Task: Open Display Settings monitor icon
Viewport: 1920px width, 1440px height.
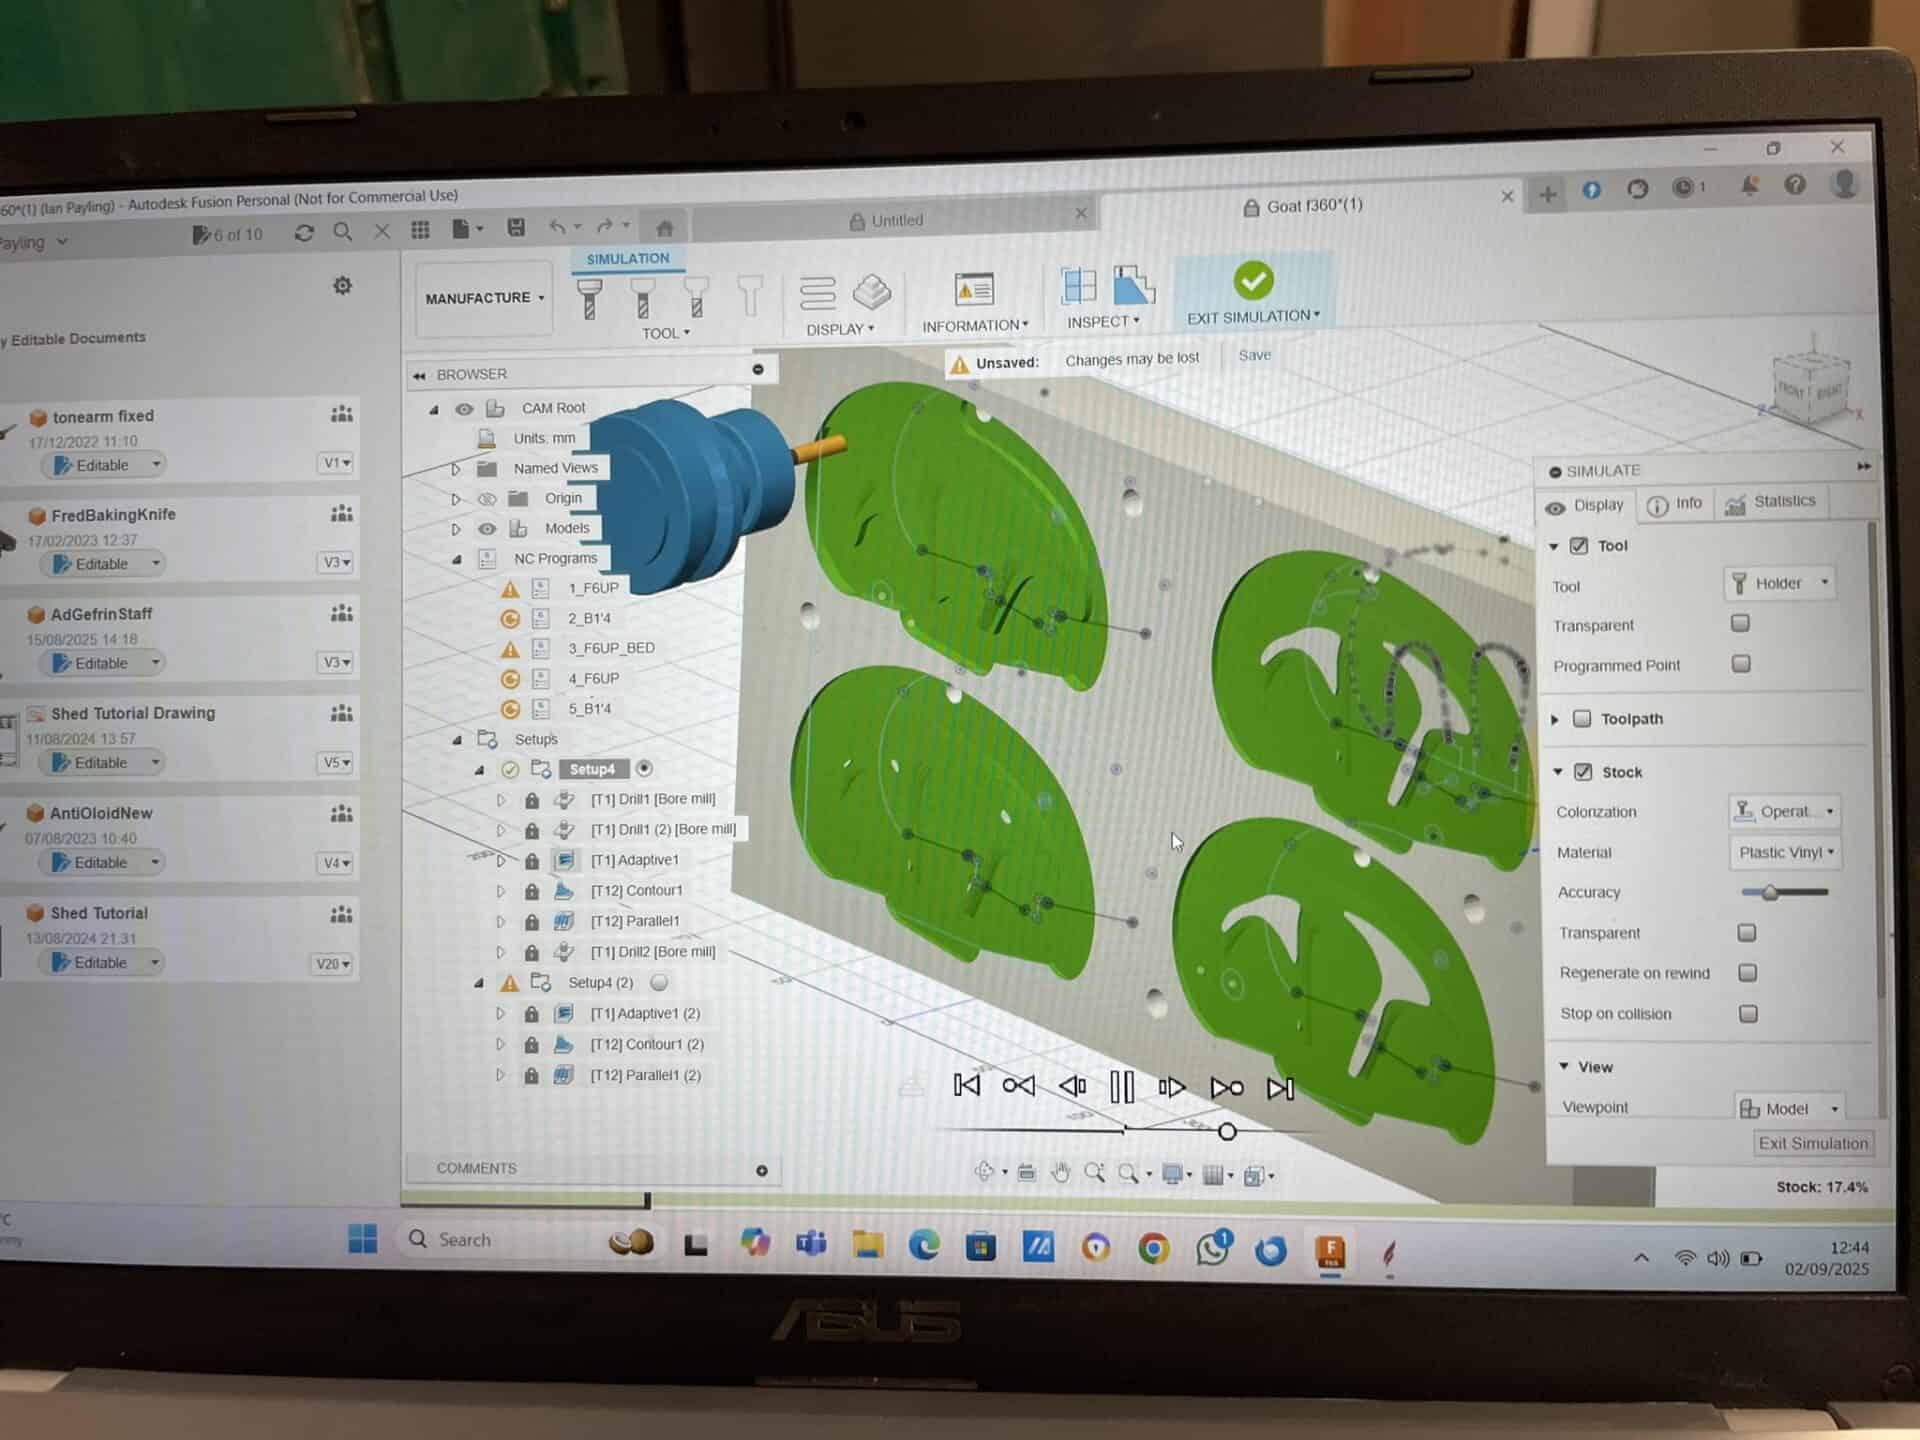Action: [x=1172, y=1175]
